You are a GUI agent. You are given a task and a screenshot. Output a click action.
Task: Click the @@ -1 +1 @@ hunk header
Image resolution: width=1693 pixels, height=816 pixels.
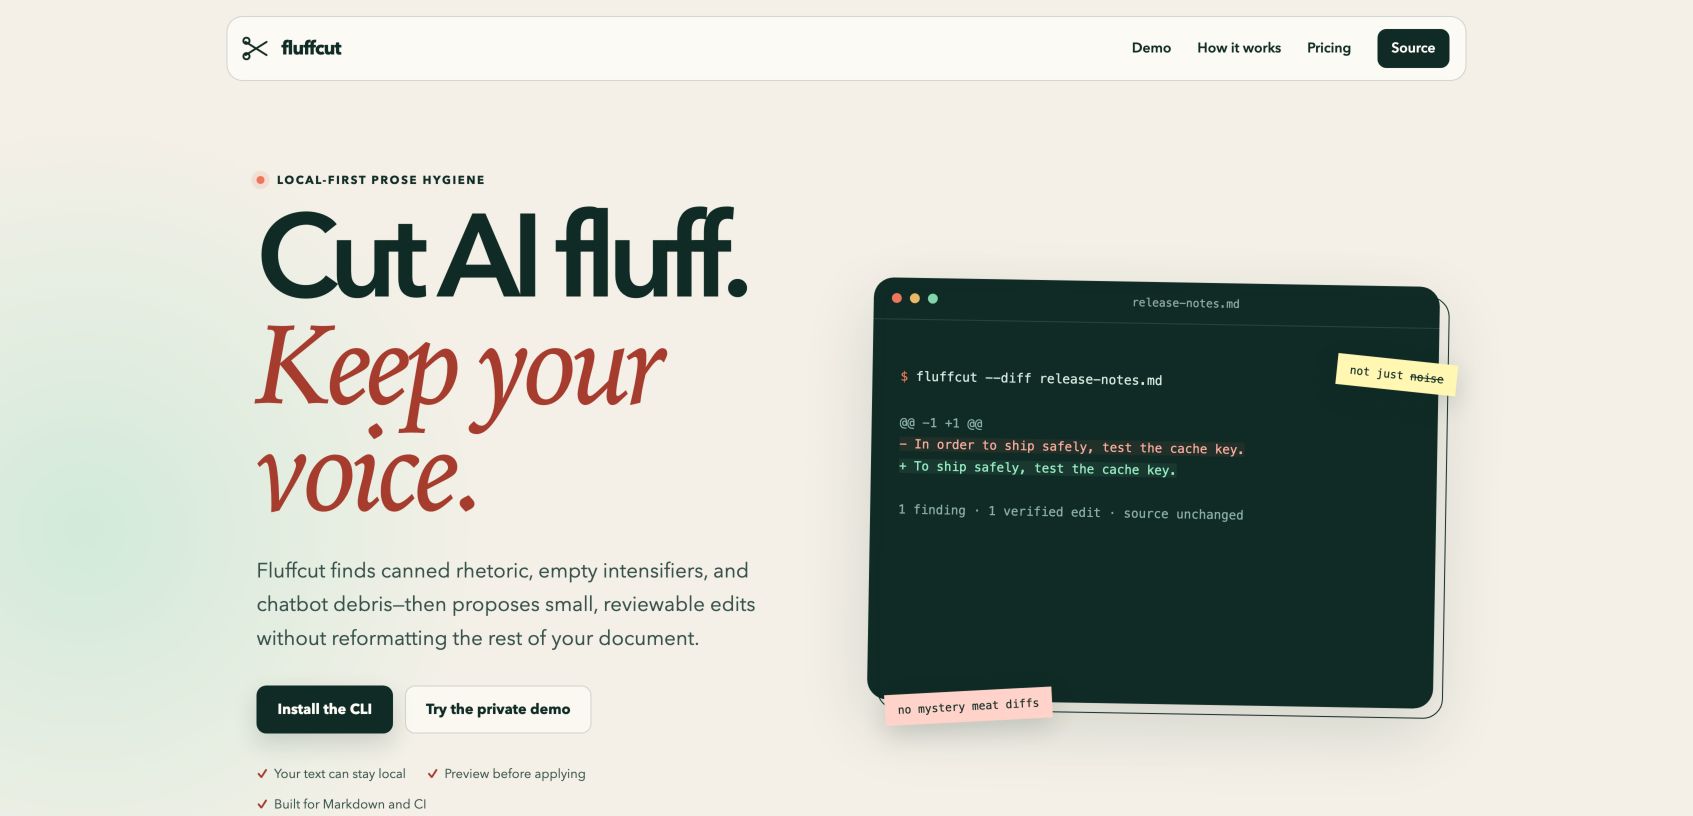click(941, 423)
